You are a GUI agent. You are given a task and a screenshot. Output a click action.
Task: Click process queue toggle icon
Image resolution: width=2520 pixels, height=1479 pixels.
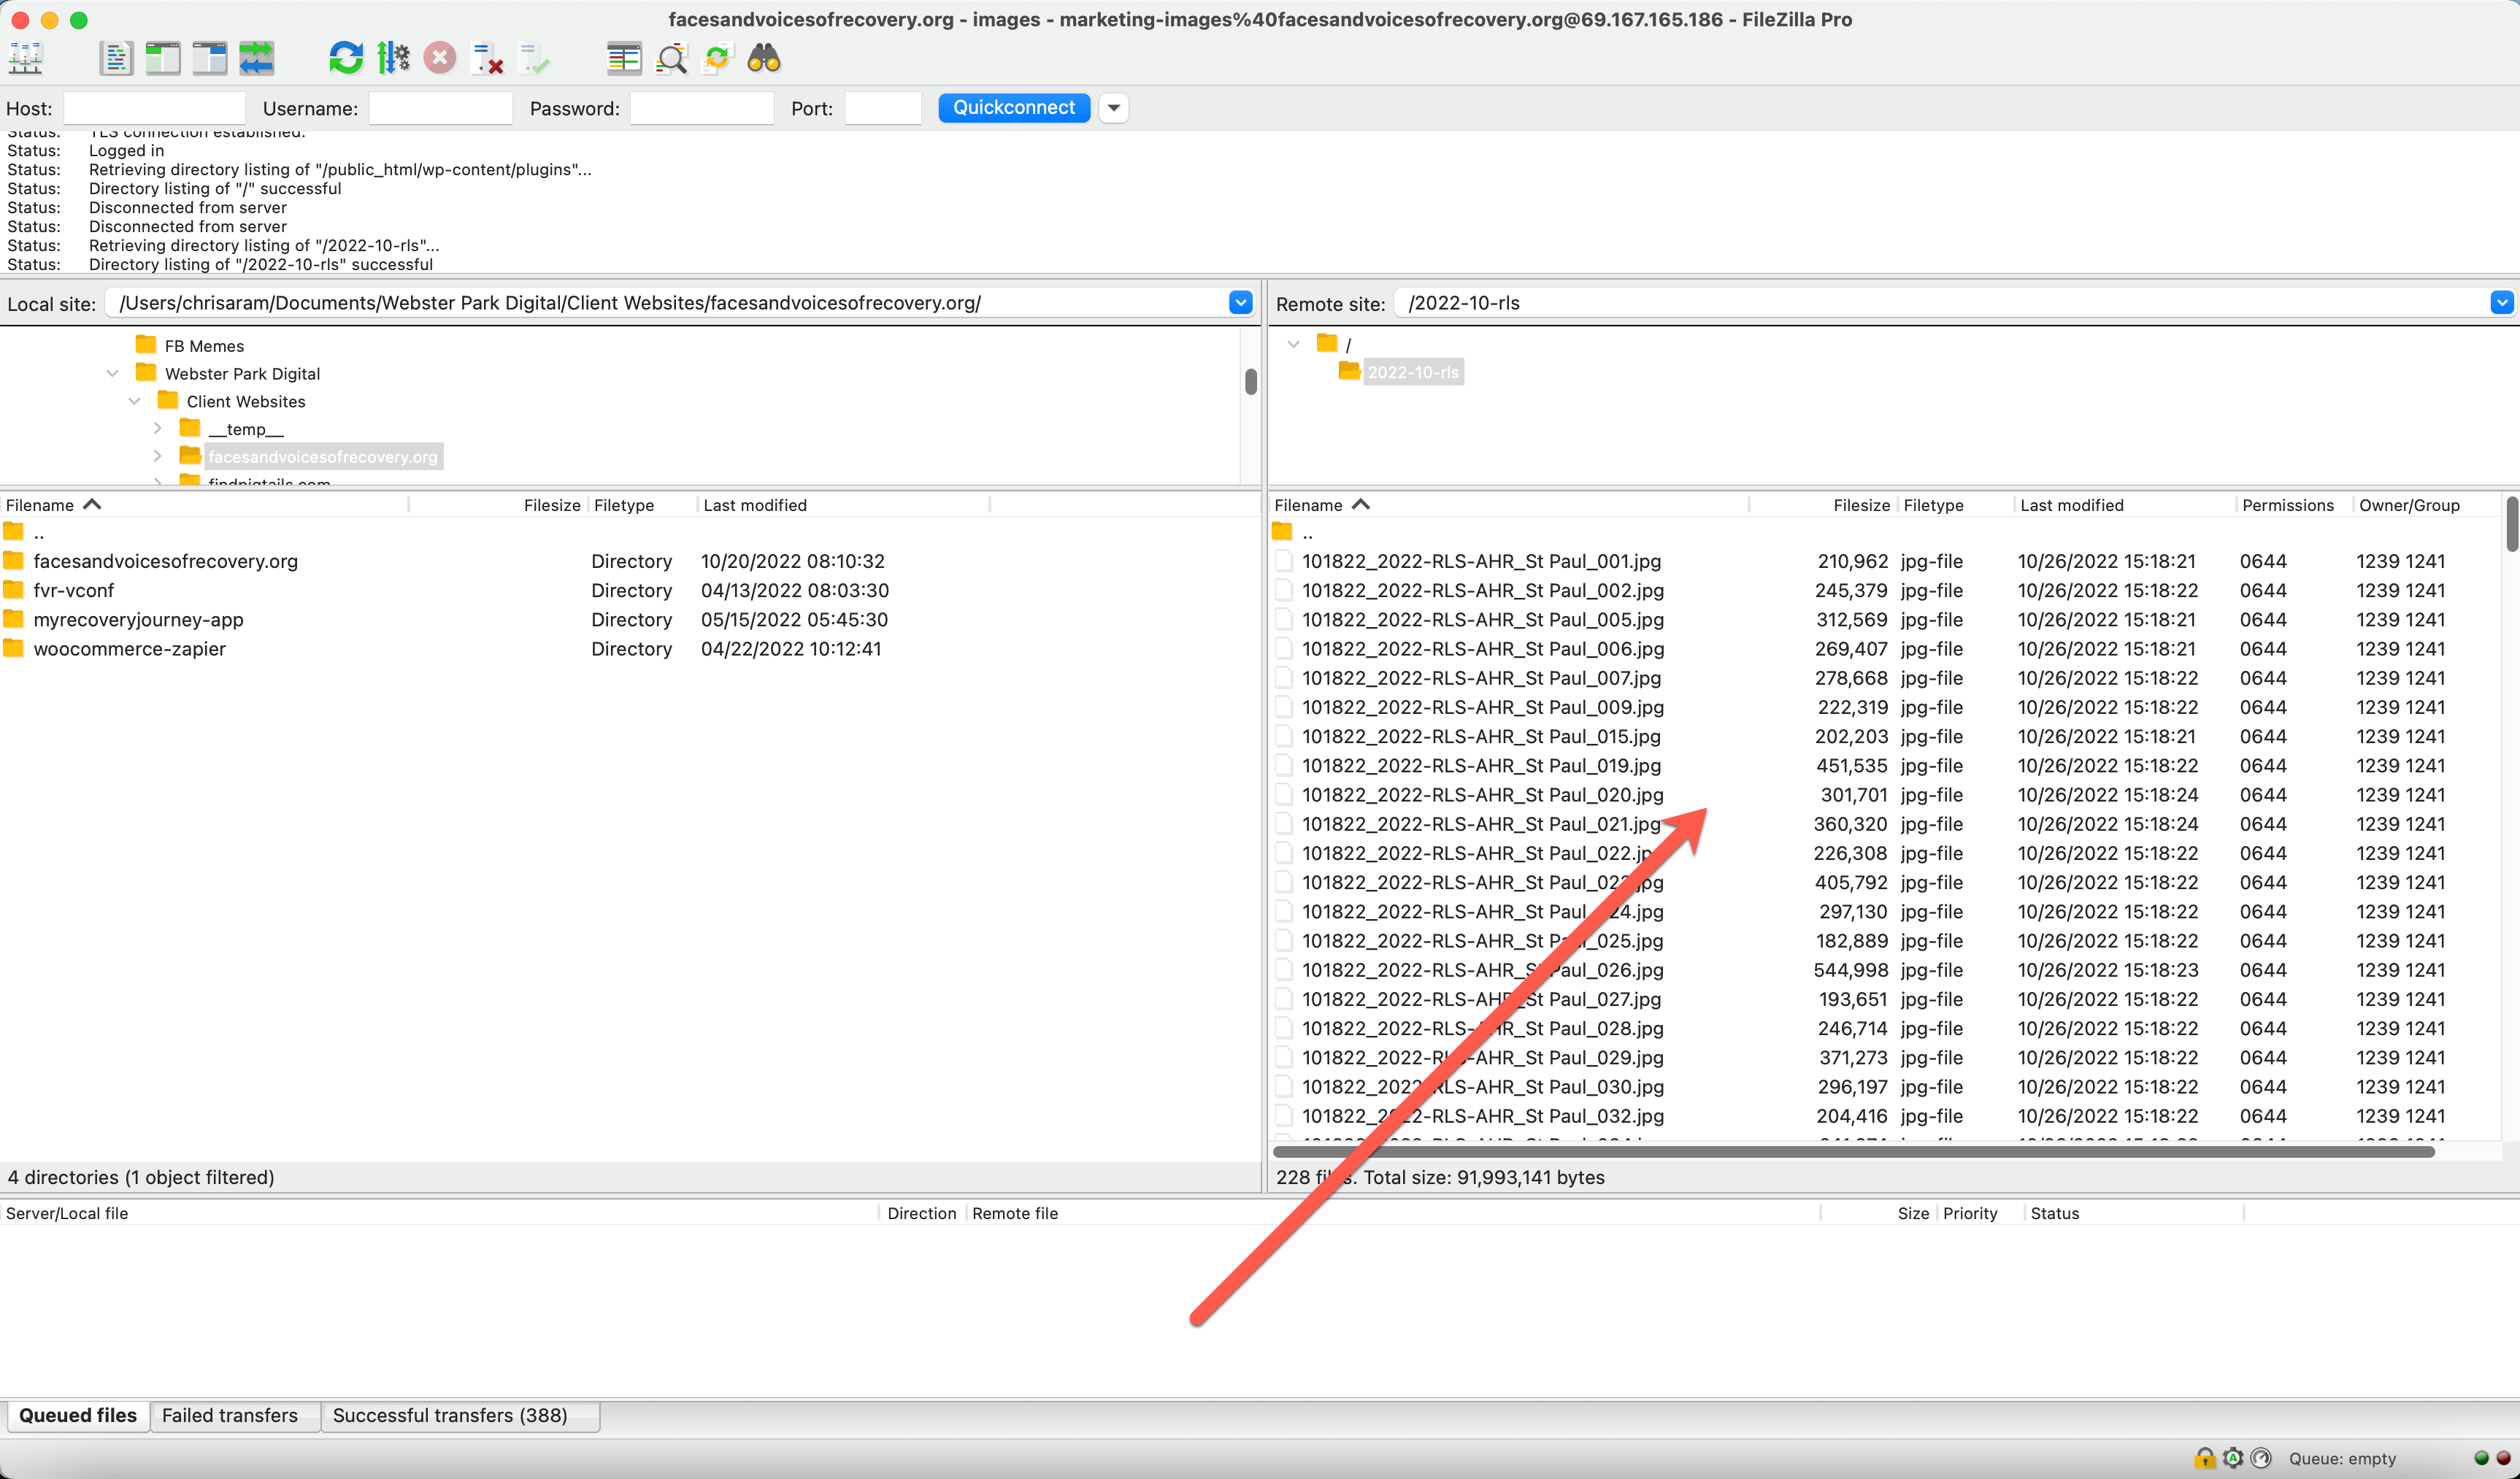coord(393,58)
